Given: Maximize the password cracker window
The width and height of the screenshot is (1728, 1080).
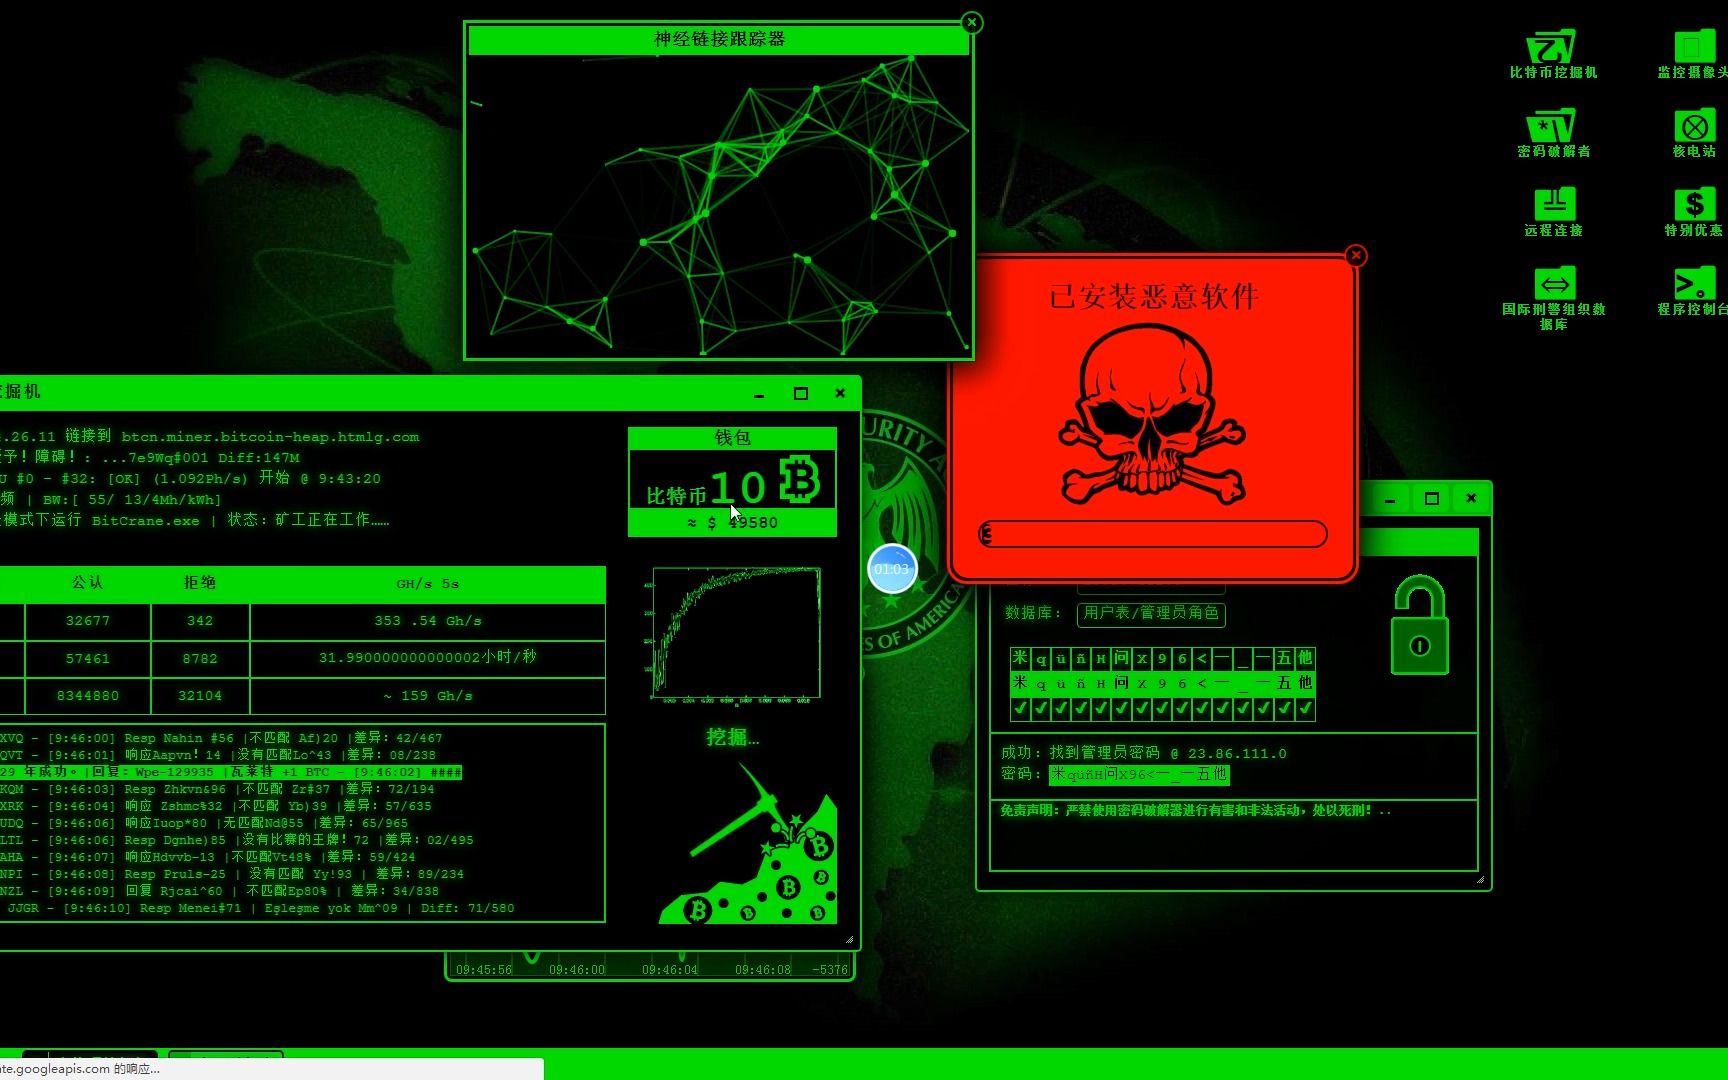Looking at the screenshot, I should [1431, 498].
